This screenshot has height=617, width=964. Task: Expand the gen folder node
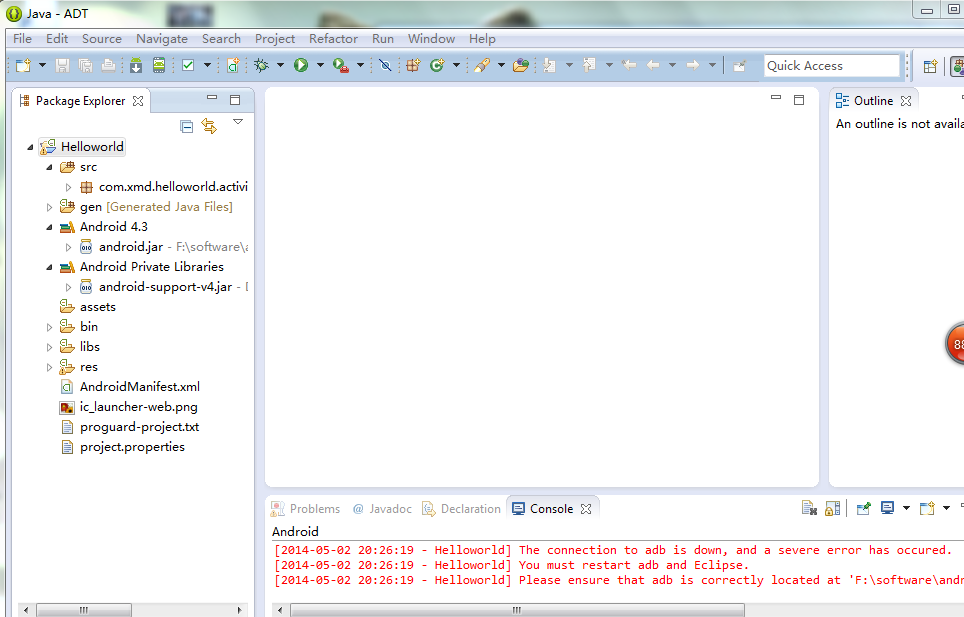[49, 208]
